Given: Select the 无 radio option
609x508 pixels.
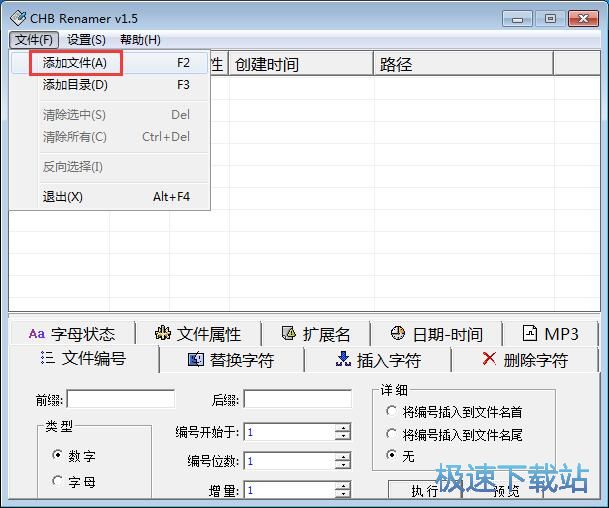Looking at the screenshot, I should pos(391,455).
